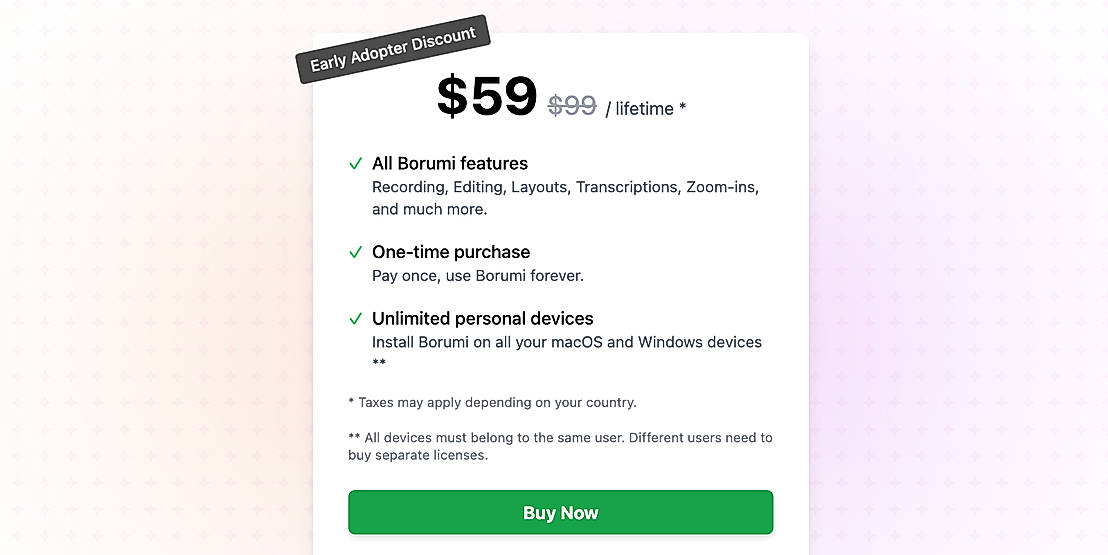The height and width of the screenshot is (555, 1108).
Task: Click the taxes may apply footnote
Action: pos(492,402)
